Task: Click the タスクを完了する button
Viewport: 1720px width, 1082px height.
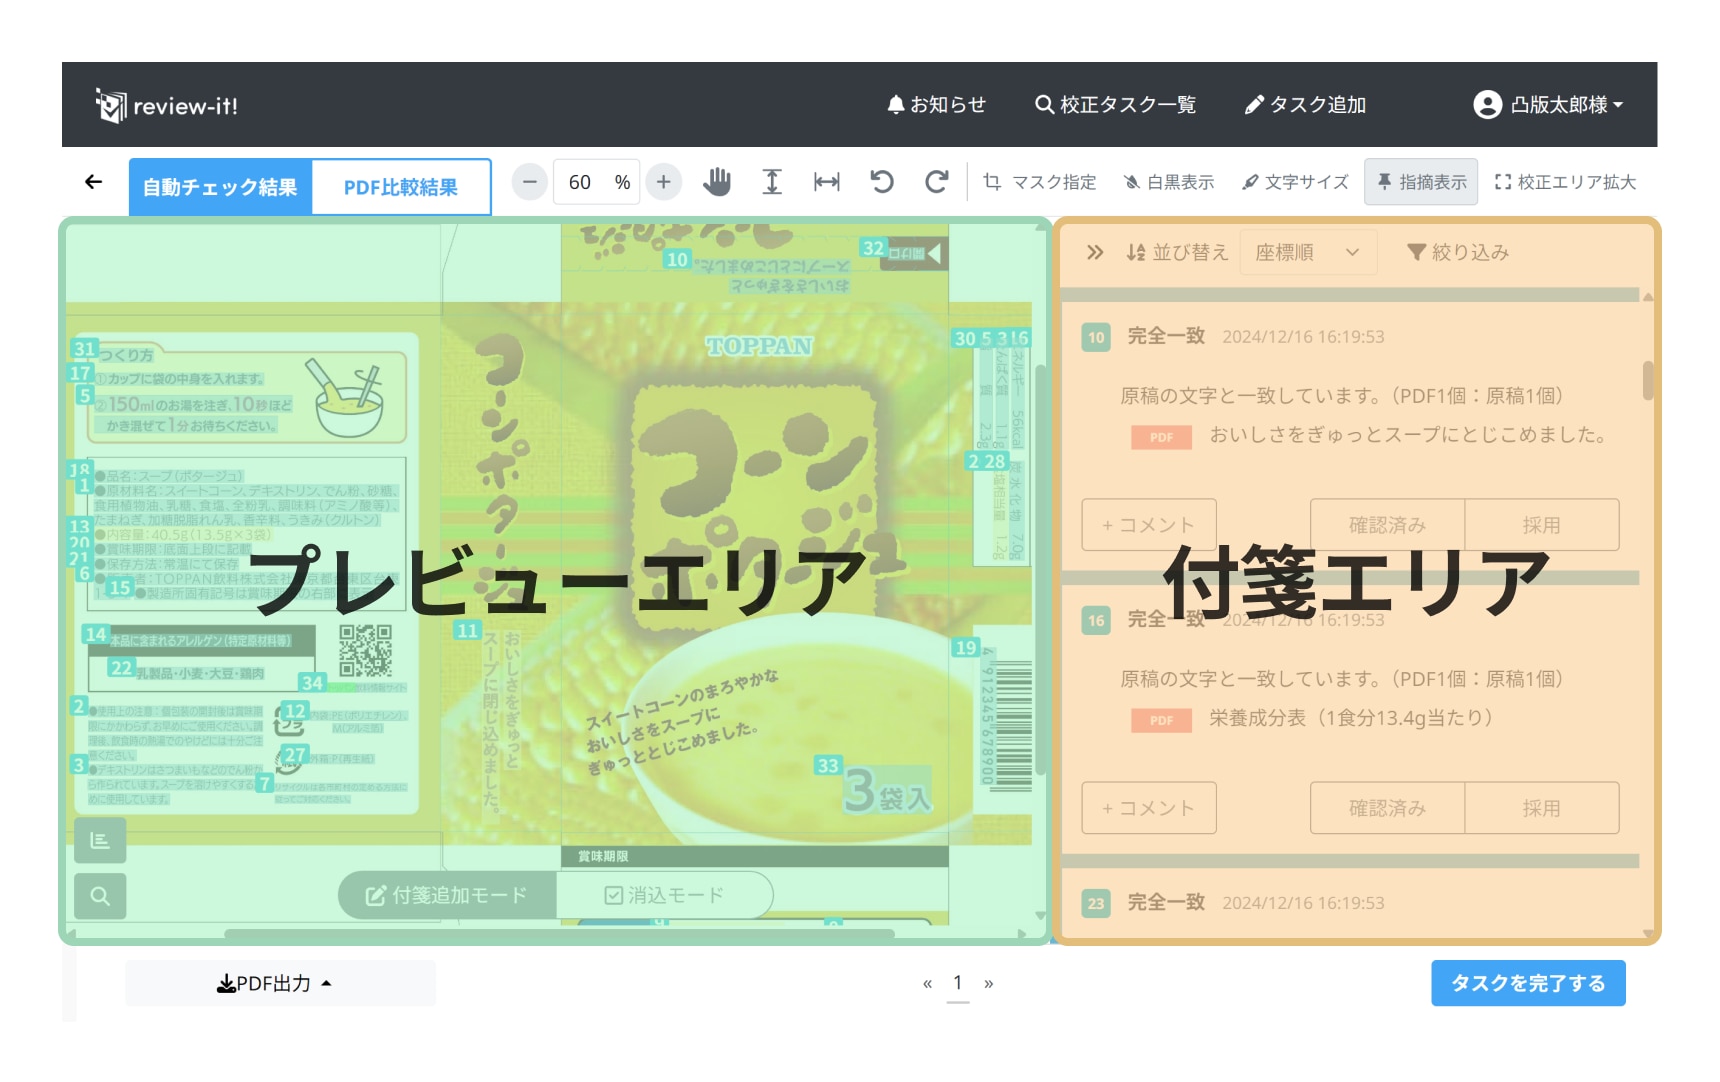Action: pyautogui.click(x=1527, y=984)
